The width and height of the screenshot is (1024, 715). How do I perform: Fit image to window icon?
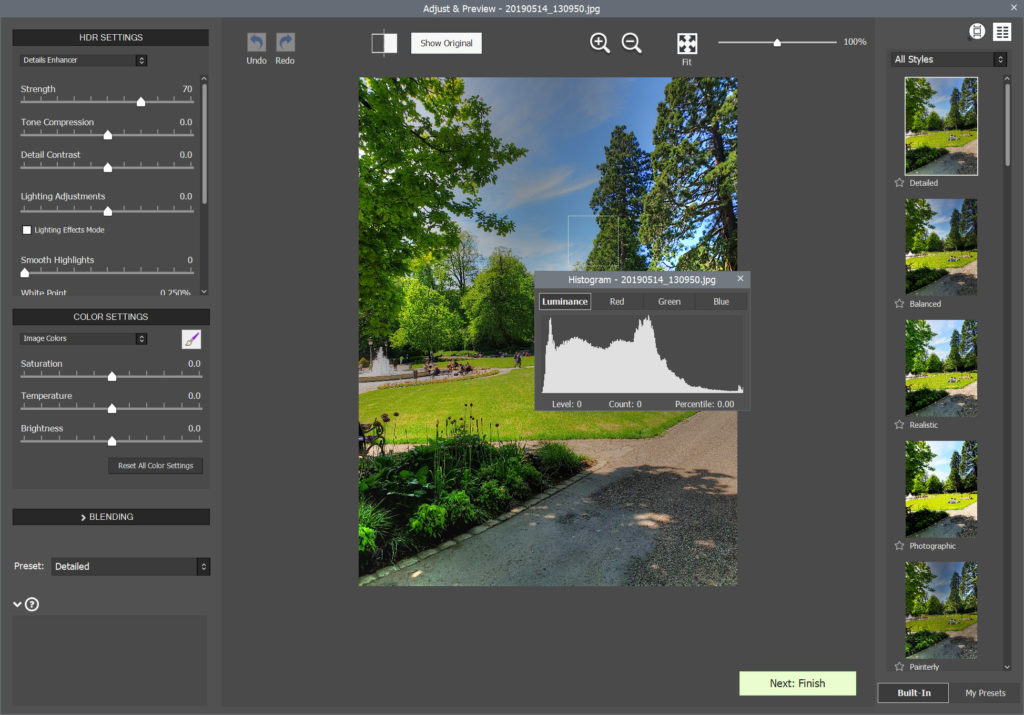coord(687,43)
